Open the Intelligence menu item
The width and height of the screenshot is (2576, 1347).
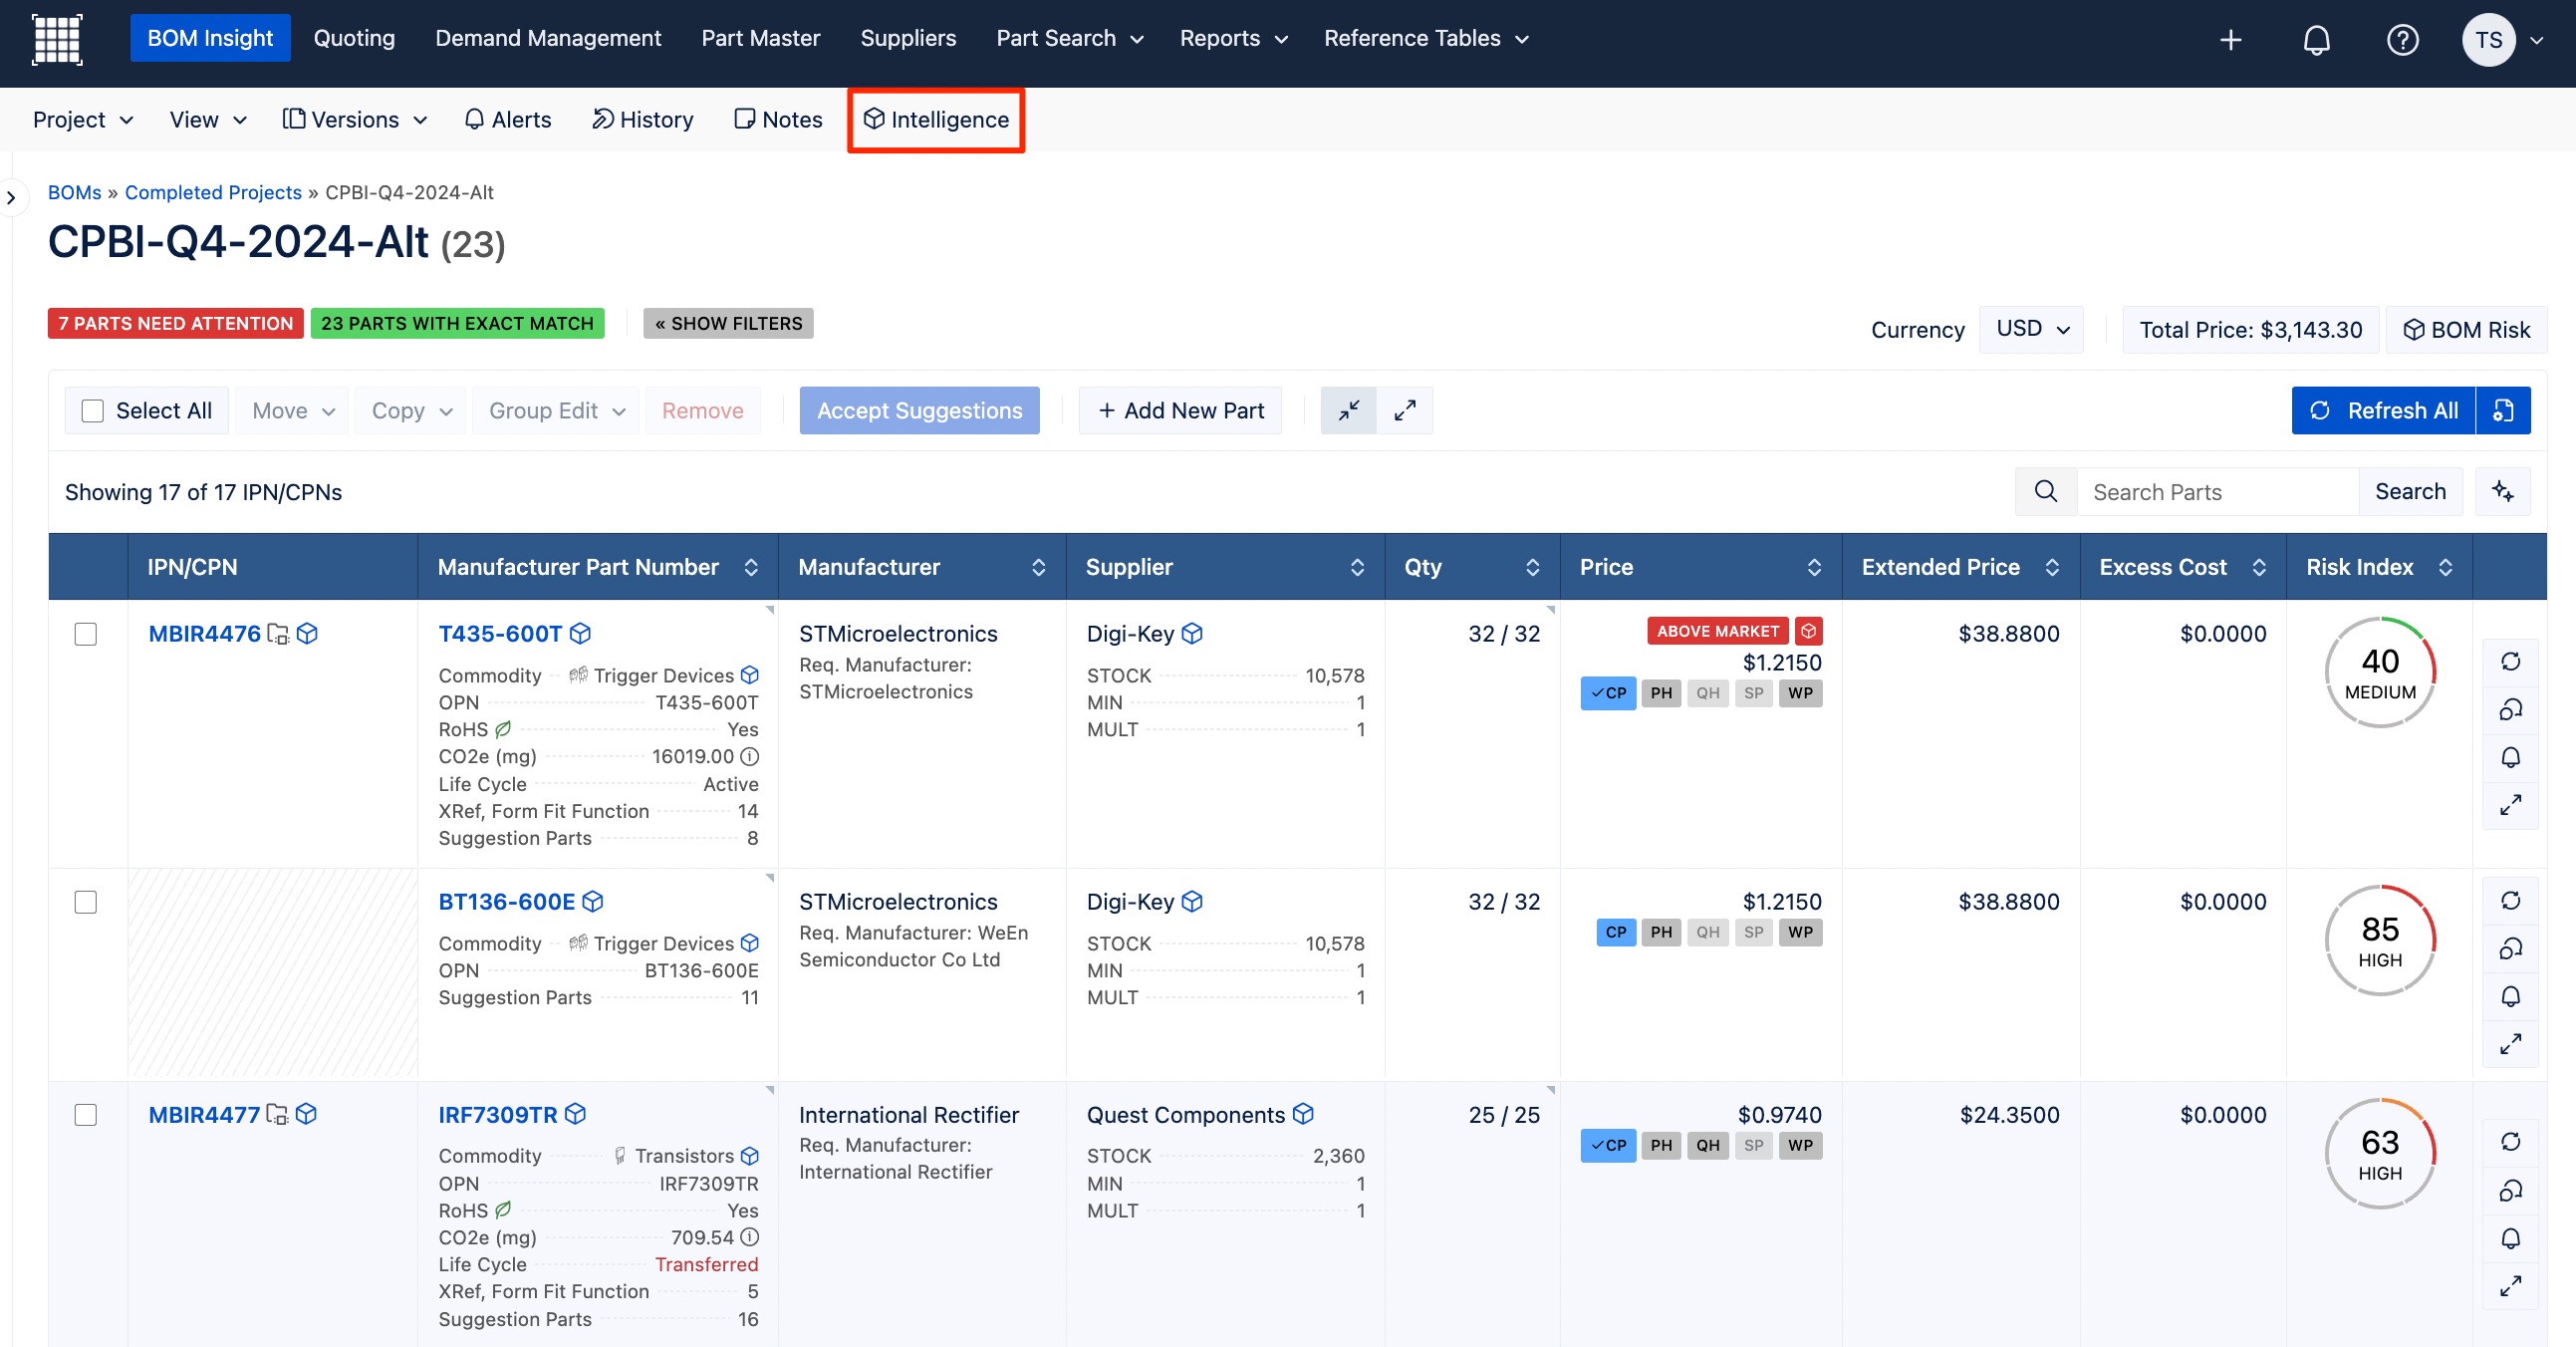point(936,119)
